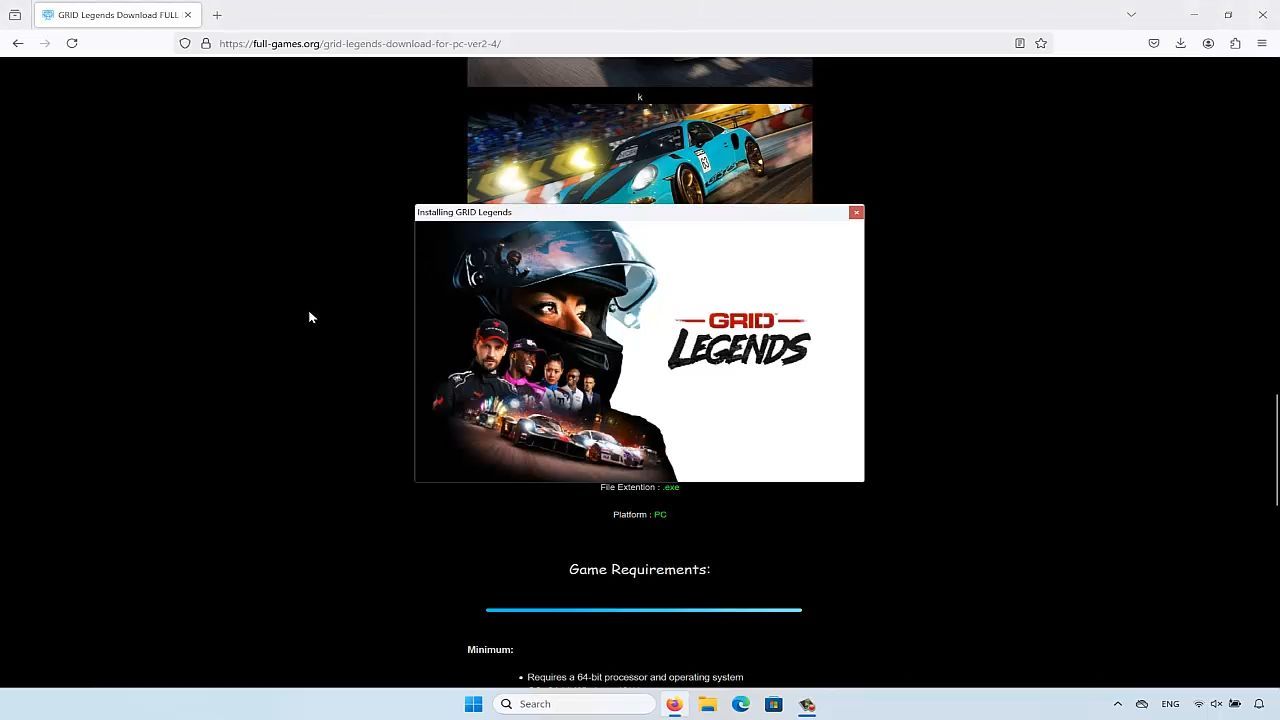
Task: Switch the ENG input language
Action: [x=1170, y=704]
